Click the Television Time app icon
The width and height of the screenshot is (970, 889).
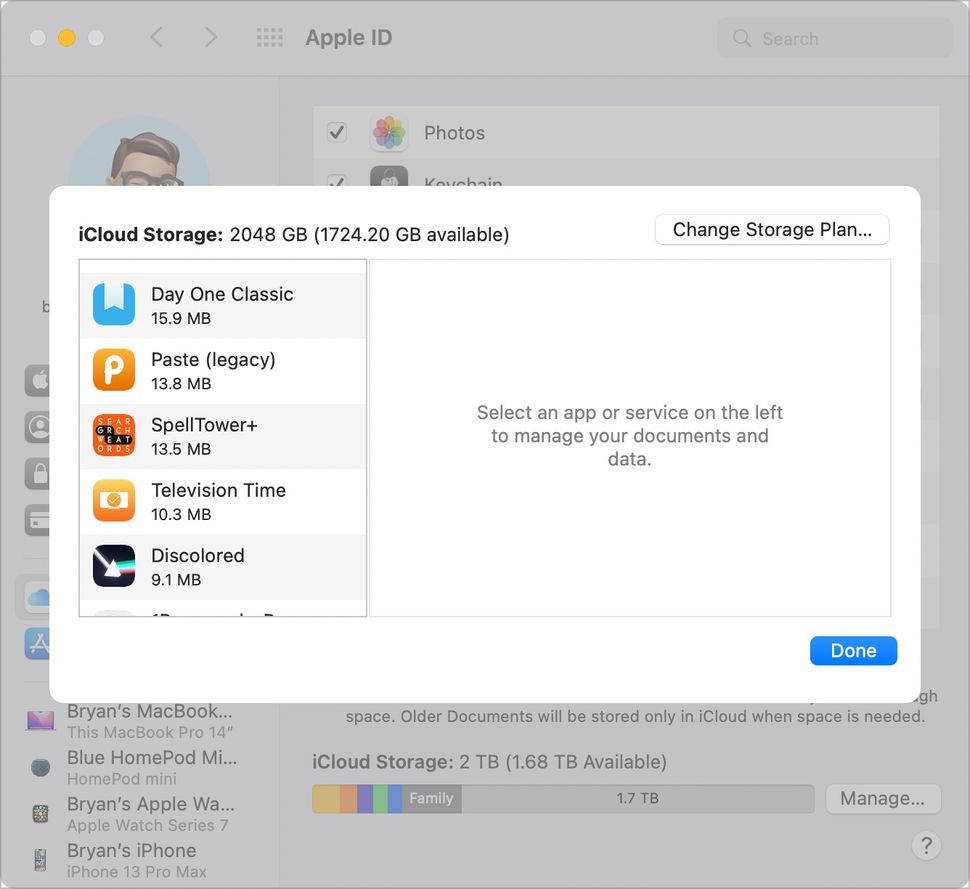[x=113, y=501]
